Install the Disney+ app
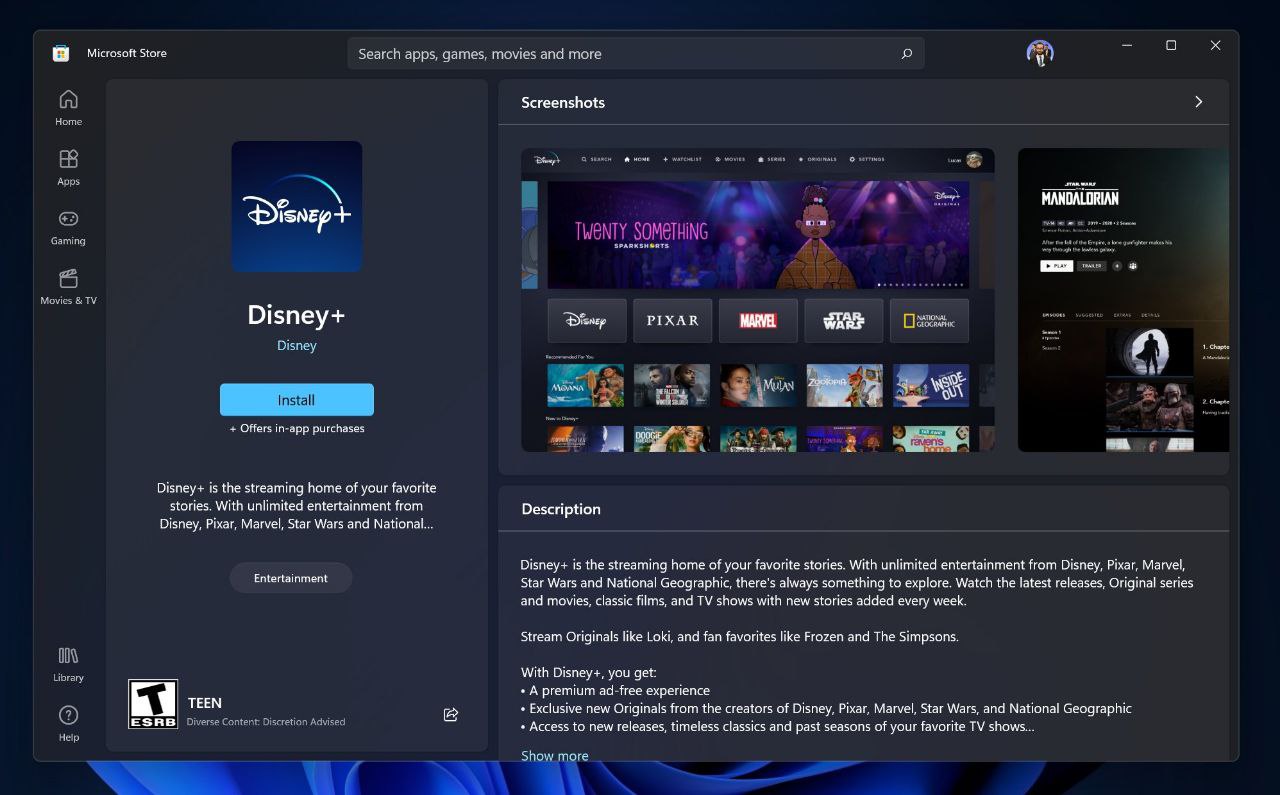The height and width of the screenshot is (795, 1280). (x=297, y=400)
